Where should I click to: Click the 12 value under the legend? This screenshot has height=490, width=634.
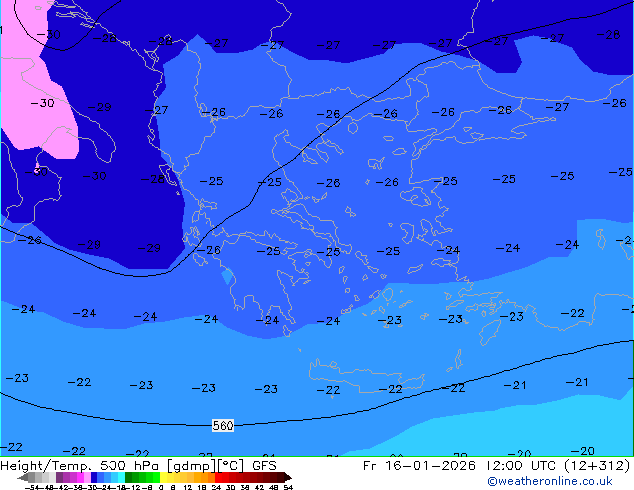[x=188, y=488]
